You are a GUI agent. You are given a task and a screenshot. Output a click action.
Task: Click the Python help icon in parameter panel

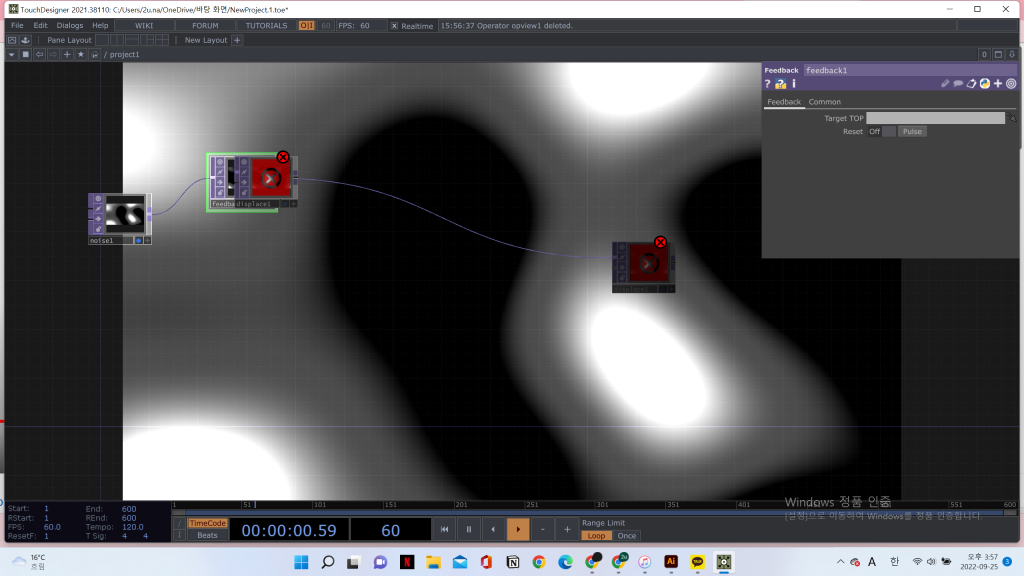pos(780,84)
